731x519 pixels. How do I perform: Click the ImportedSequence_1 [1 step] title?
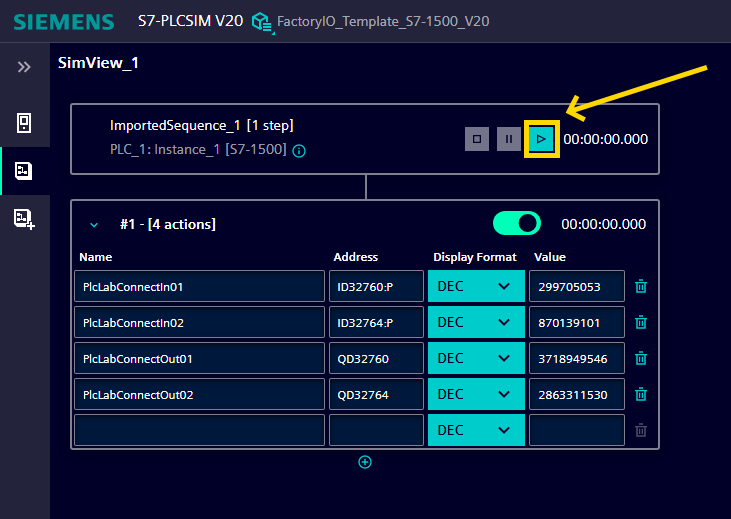click(202, 125)
